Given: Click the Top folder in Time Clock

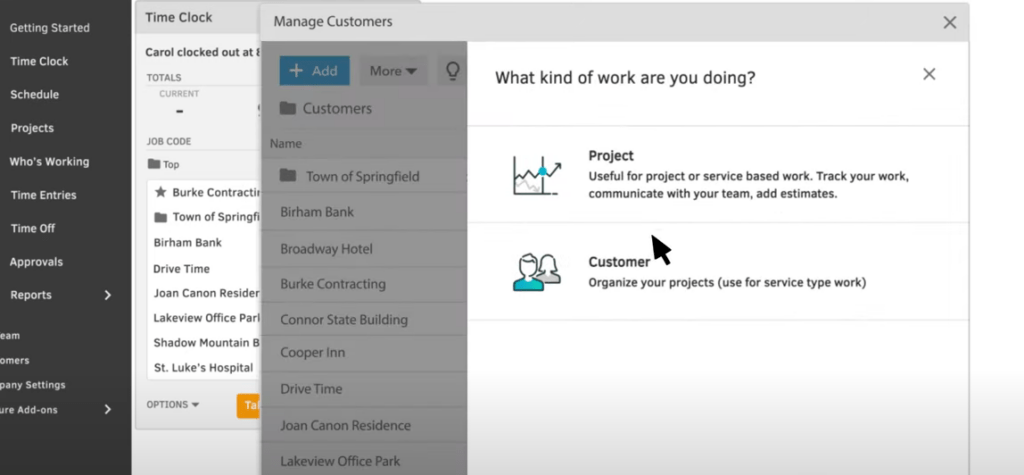Looking at the screenshot, I should [x=163, y=165].
